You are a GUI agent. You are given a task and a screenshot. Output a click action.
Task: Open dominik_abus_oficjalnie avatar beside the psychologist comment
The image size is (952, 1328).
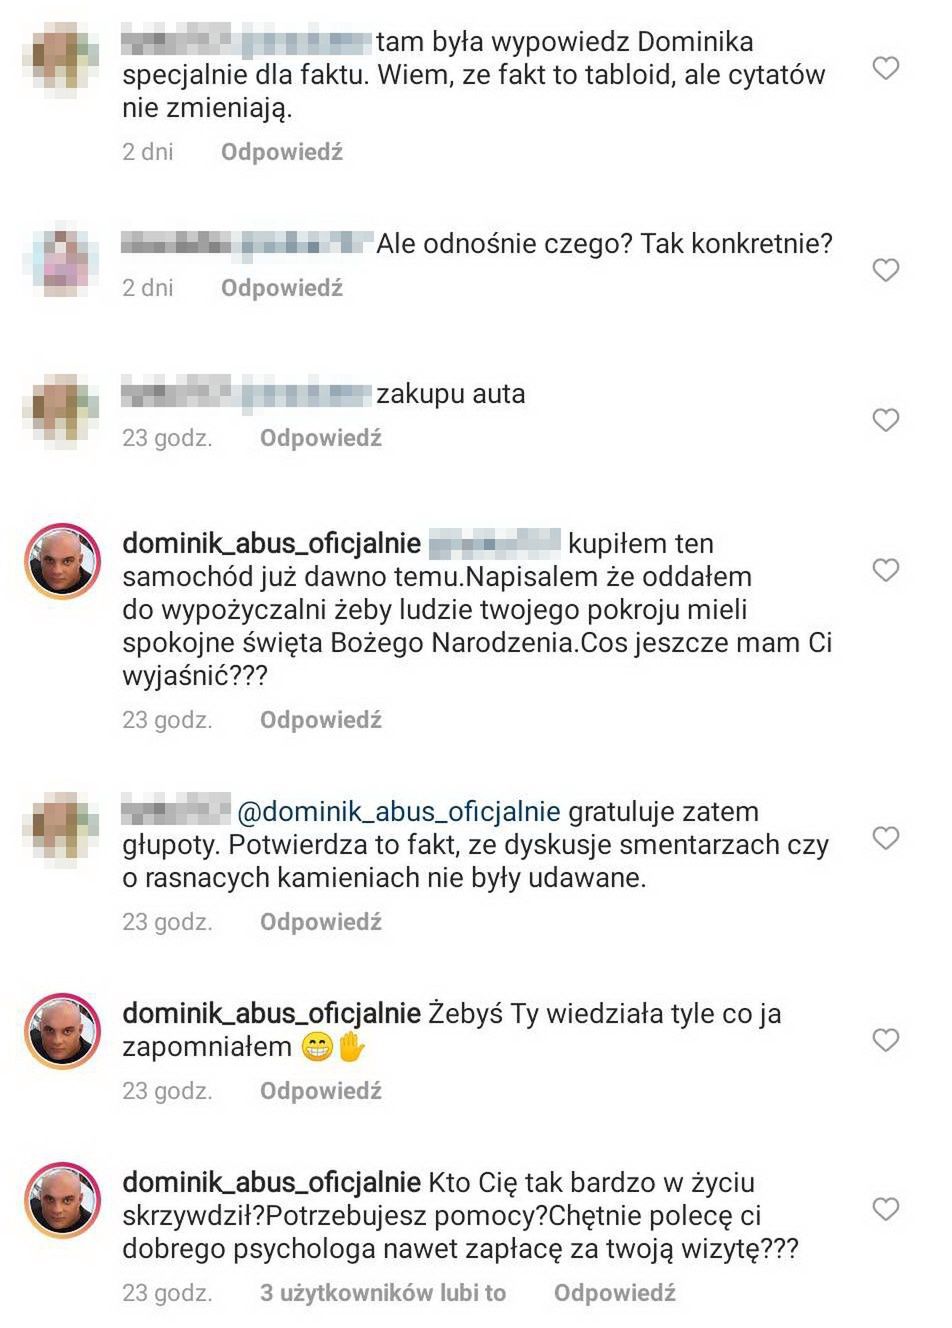coord(62,1200)
